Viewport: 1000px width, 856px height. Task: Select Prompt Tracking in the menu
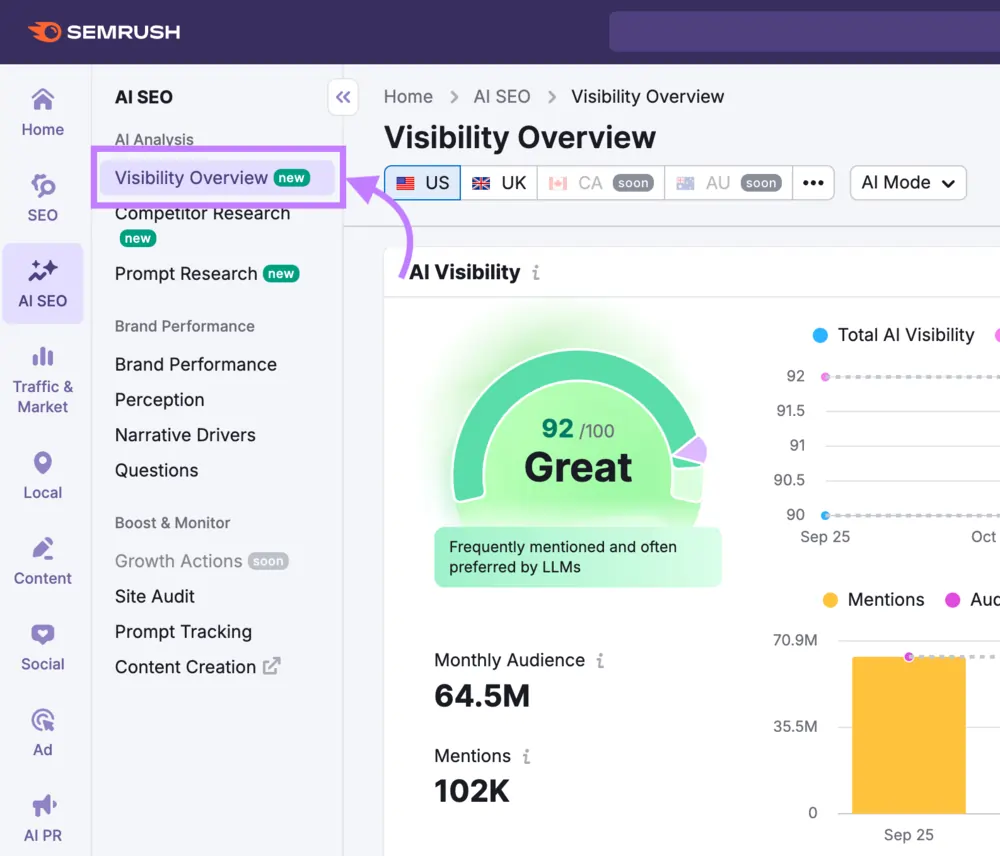[183, 631]
